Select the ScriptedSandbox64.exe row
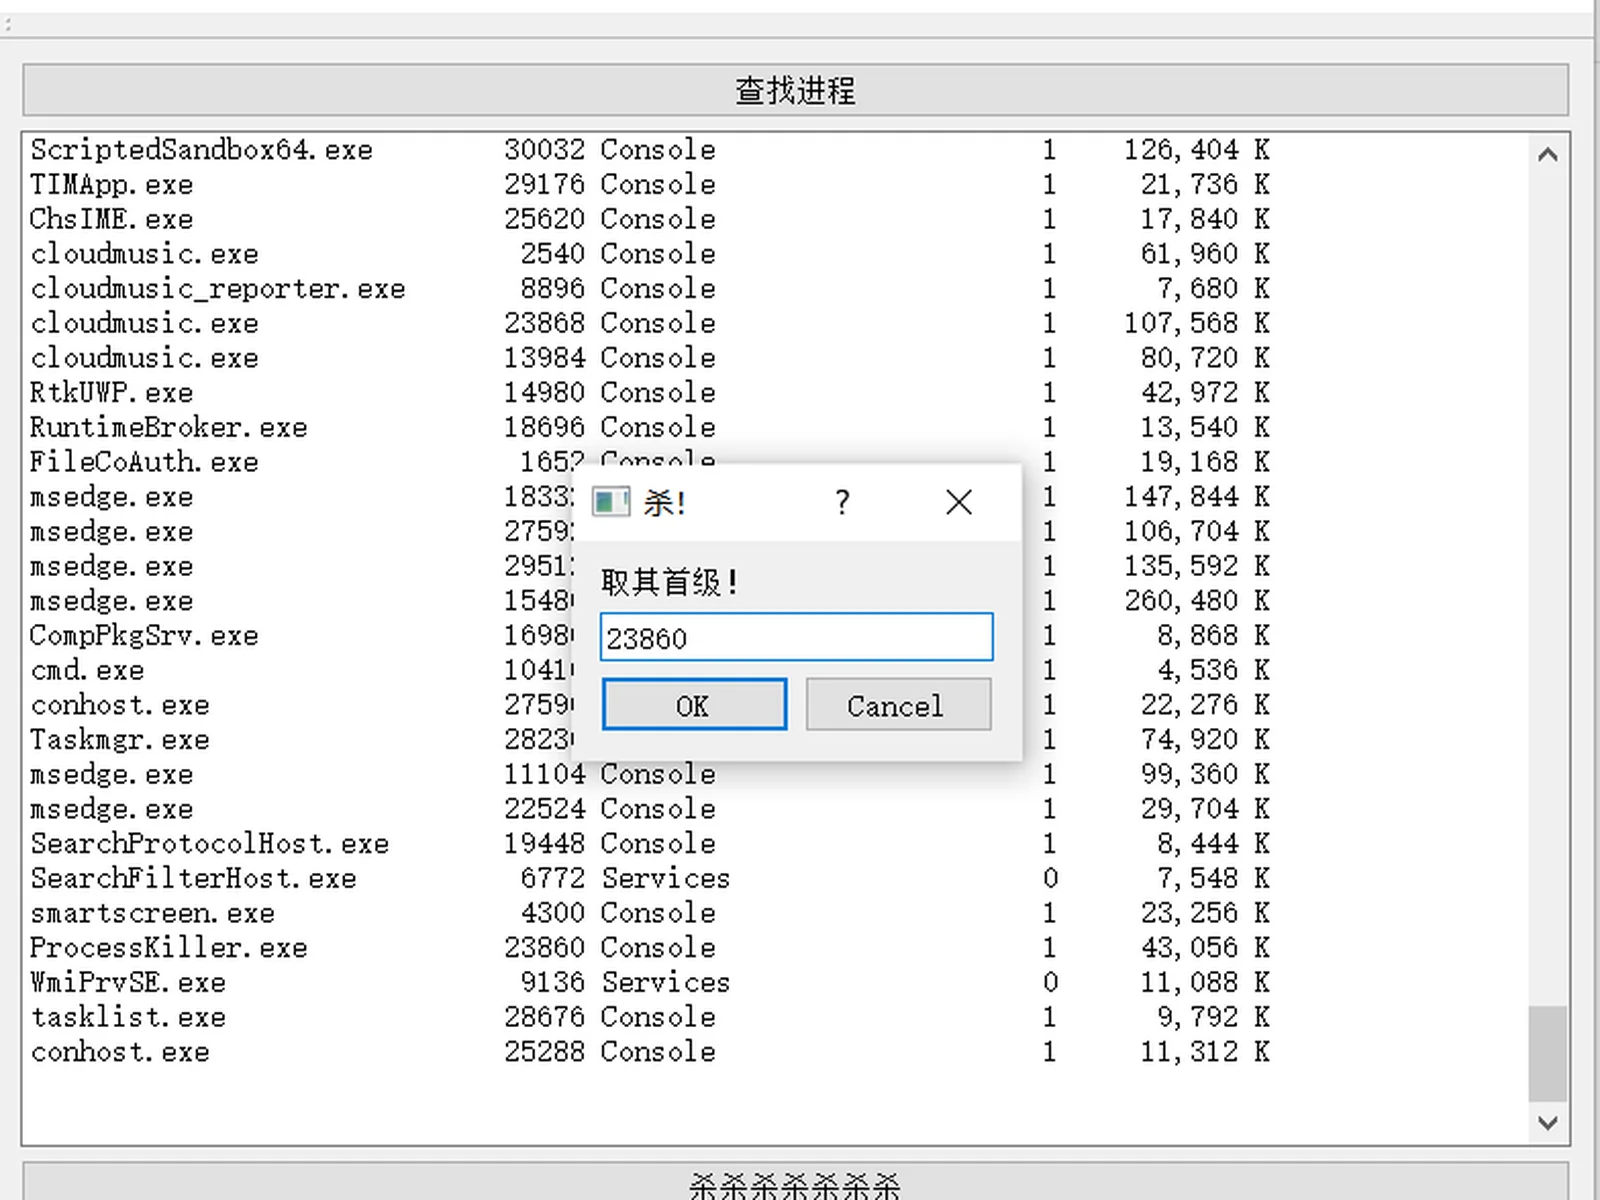This screenshot has height=1200, width=1600. point(650,150)
